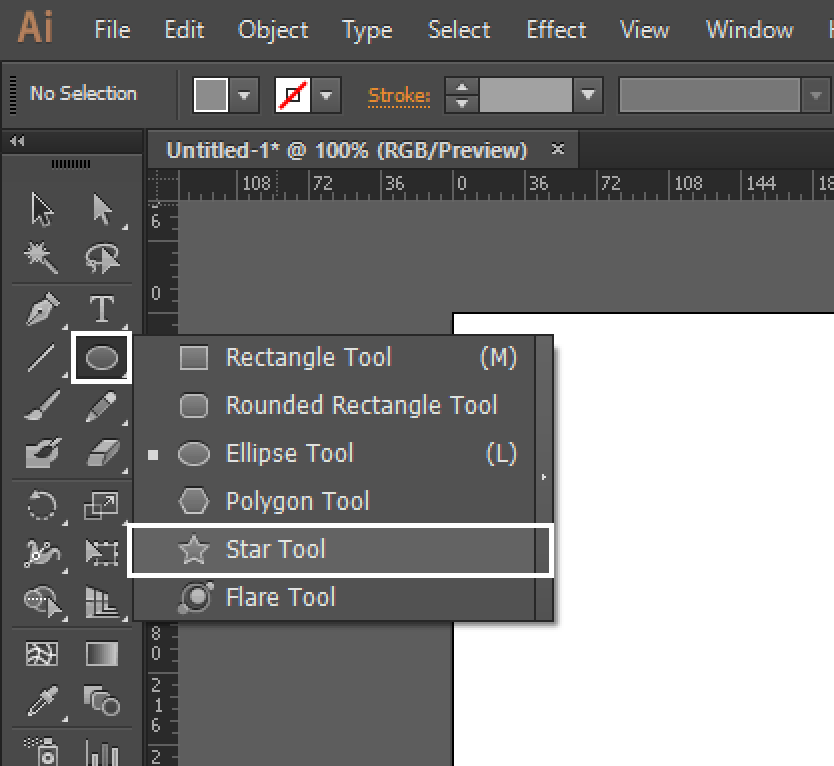Select the Lasso tool

[102, 257]
